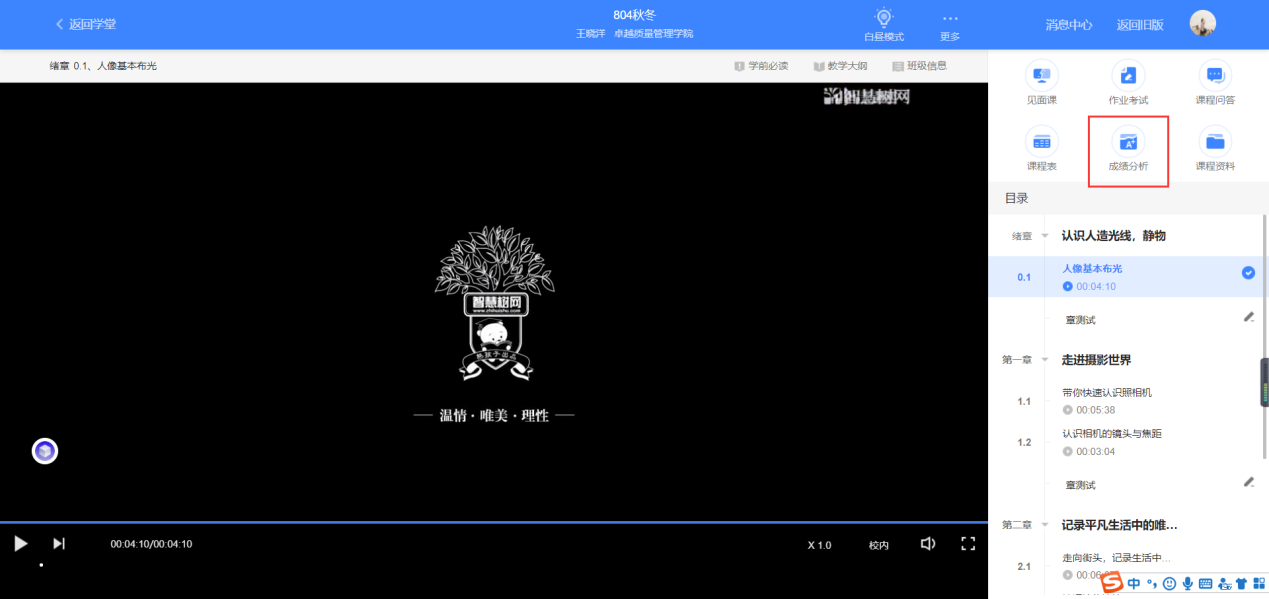The width and height of the screenshot is (1269, 599).
Task: Skip to the next video
Action: 59,544
